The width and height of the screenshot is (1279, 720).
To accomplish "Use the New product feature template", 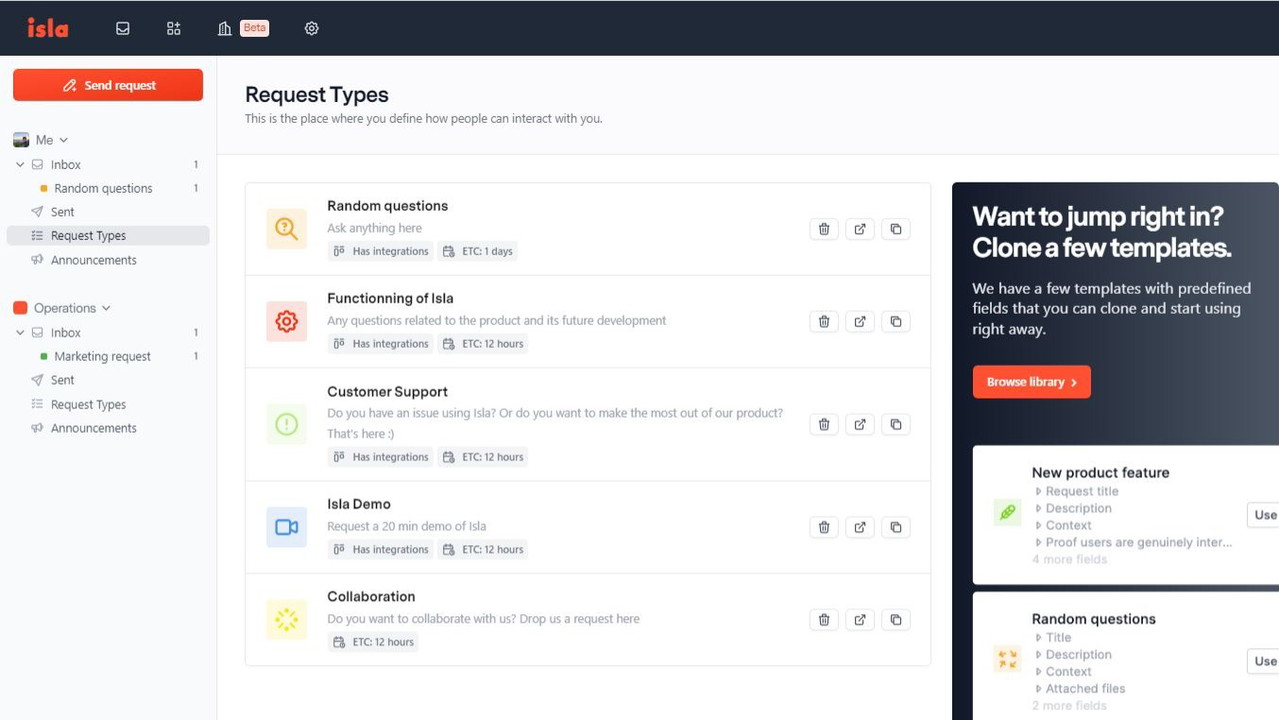I will point(1264,515).
